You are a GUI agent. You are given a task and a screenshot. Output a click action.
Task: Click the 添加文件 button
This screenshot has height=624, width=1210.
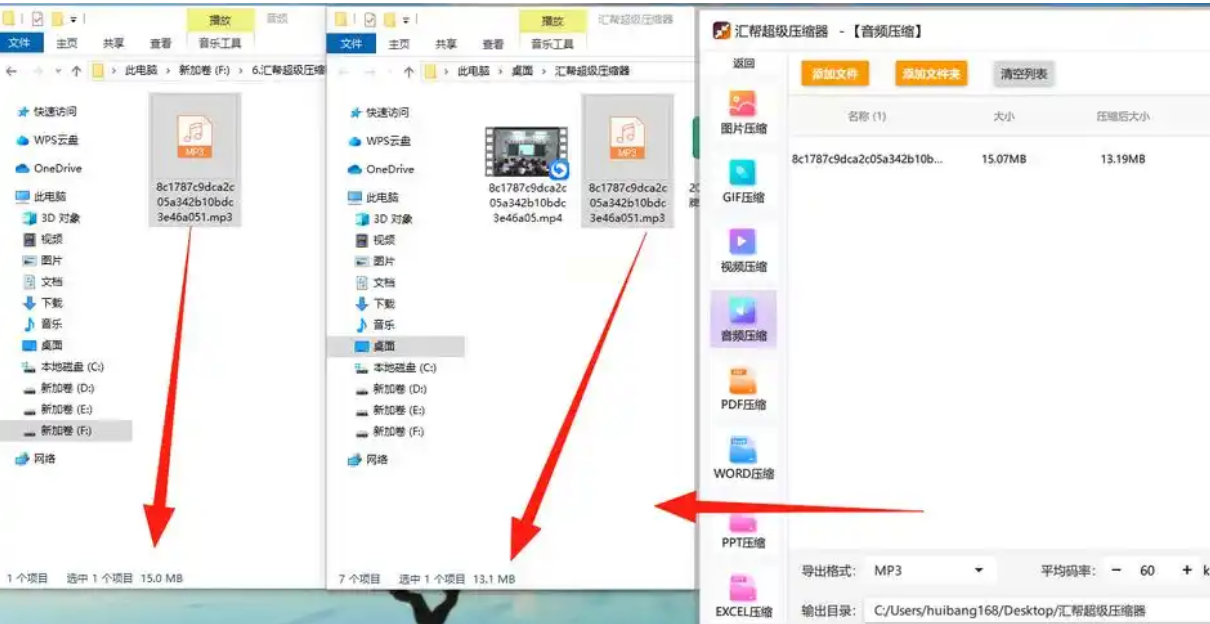pos(835,74)
